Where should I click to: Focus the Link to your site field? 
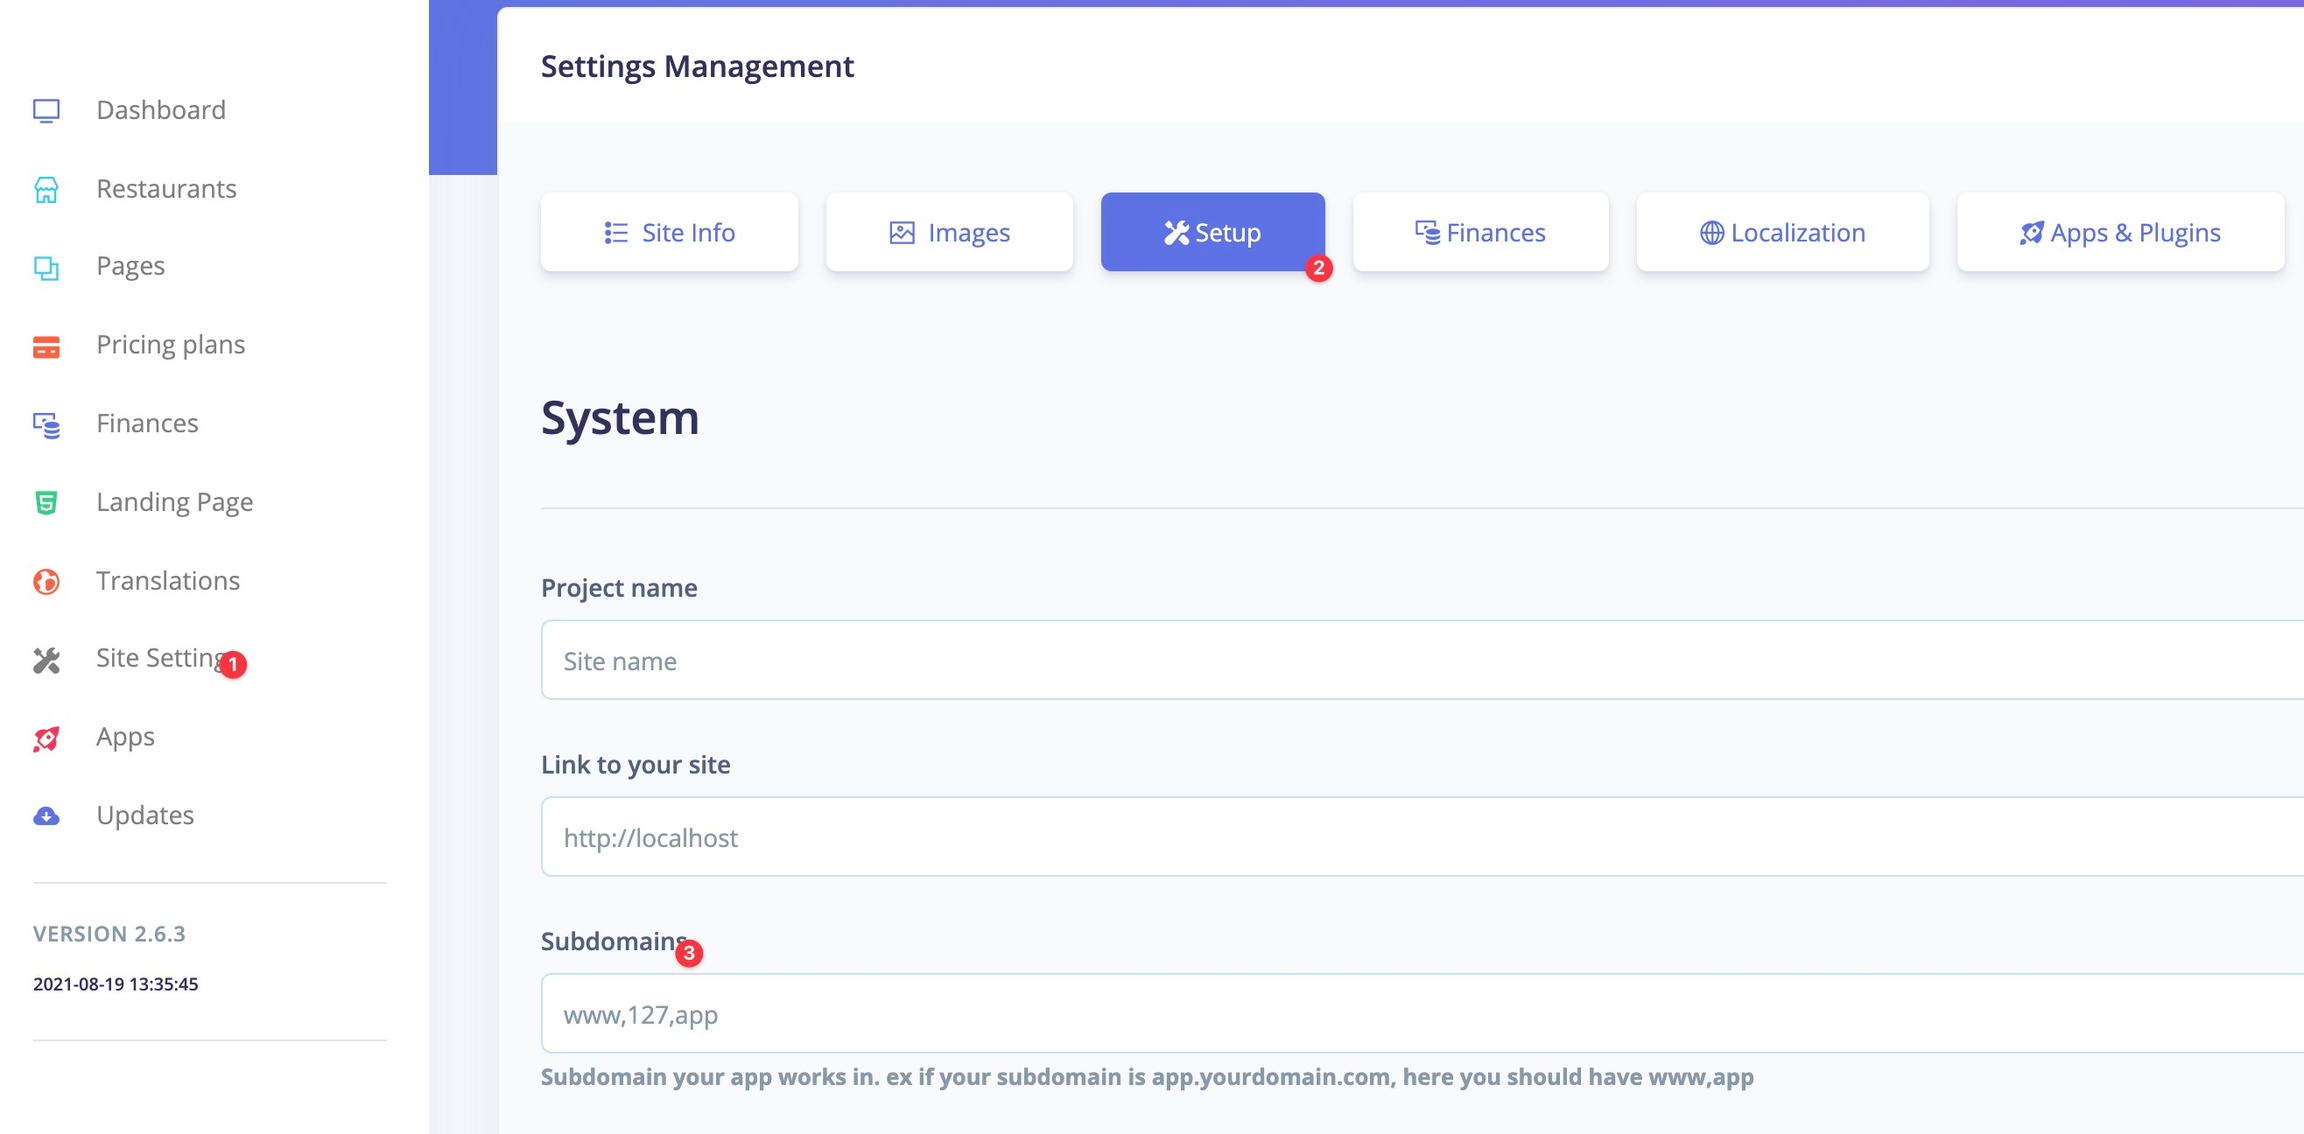coord(1420,837)
